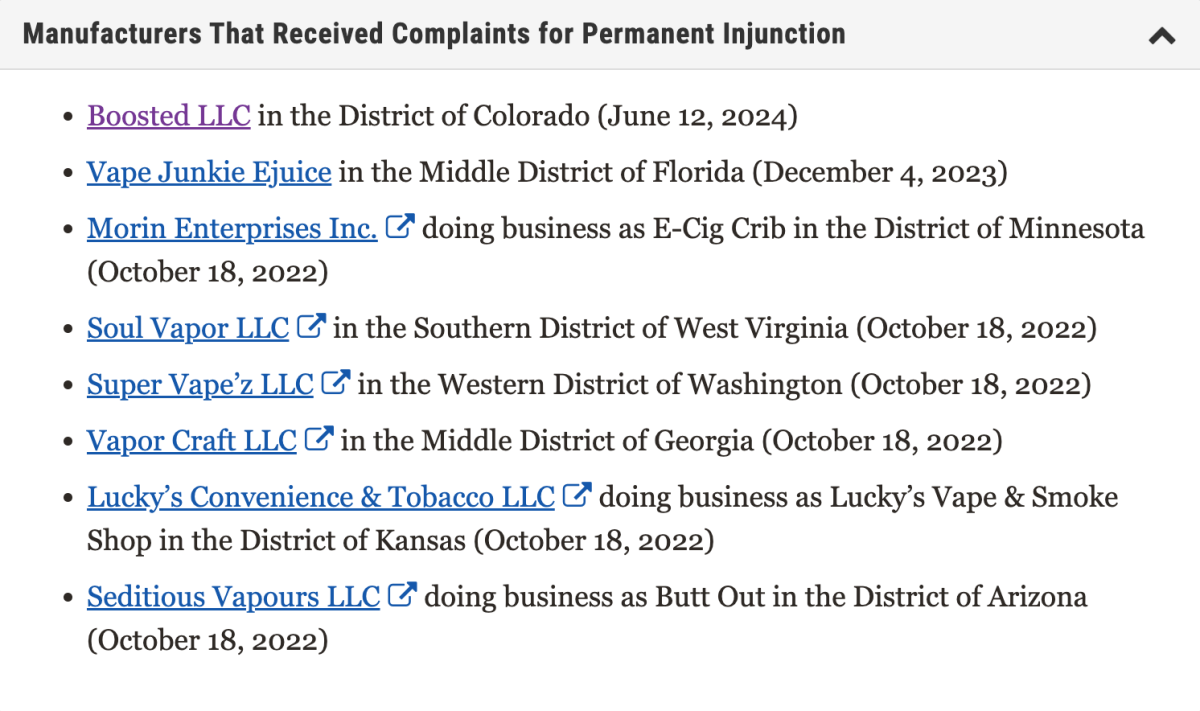Click external link icon beside Morin Enterprises

point(399,228)
